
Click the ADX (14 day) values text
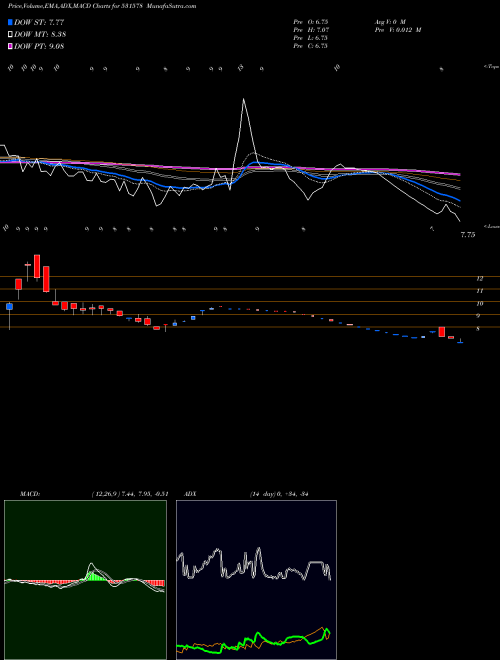(279, 494)
